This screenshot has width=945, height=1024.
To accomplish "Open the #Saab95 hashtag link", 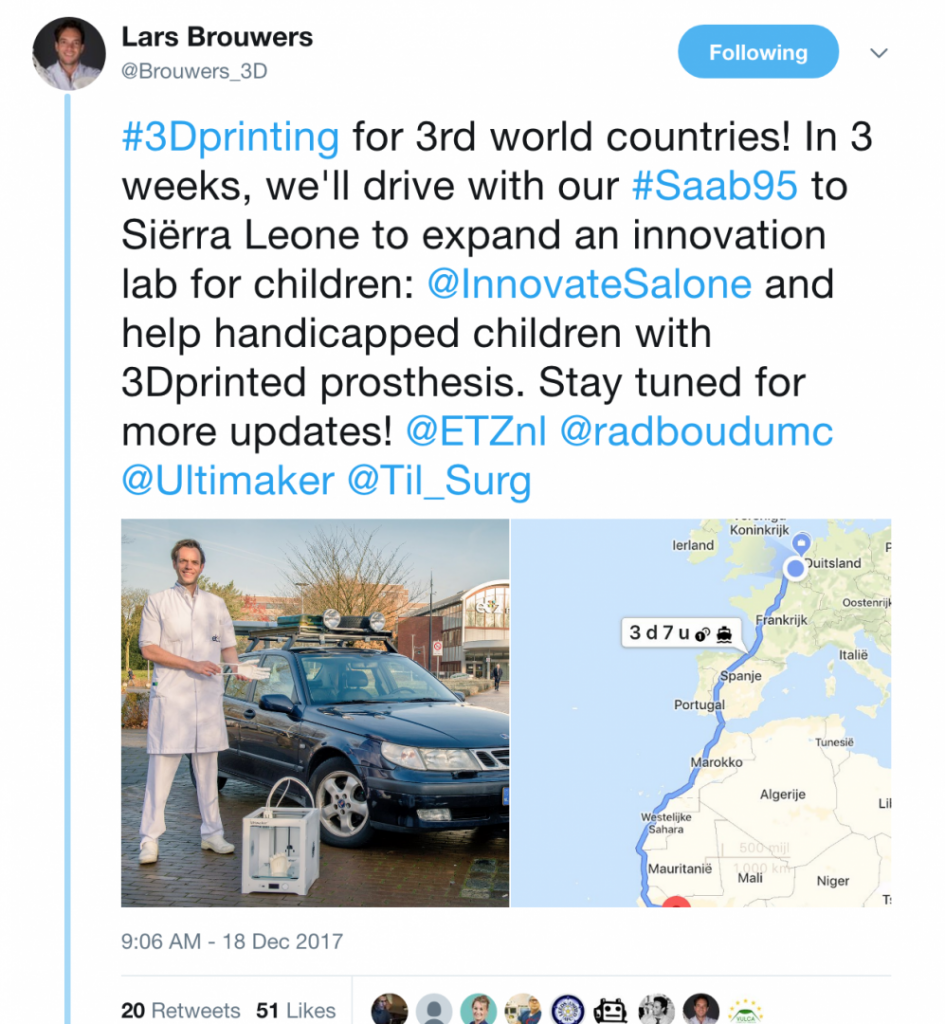I will [715, 185].
